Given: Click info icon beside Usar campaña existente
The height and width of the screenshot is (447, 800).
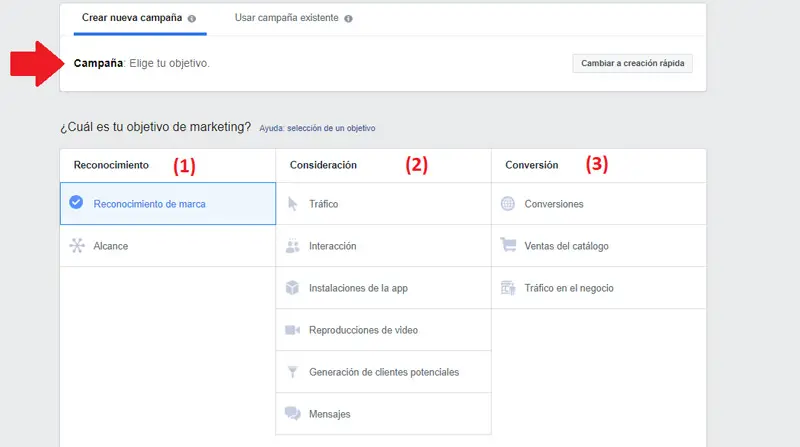Looking at the screenshot, I should pos(349,19).
